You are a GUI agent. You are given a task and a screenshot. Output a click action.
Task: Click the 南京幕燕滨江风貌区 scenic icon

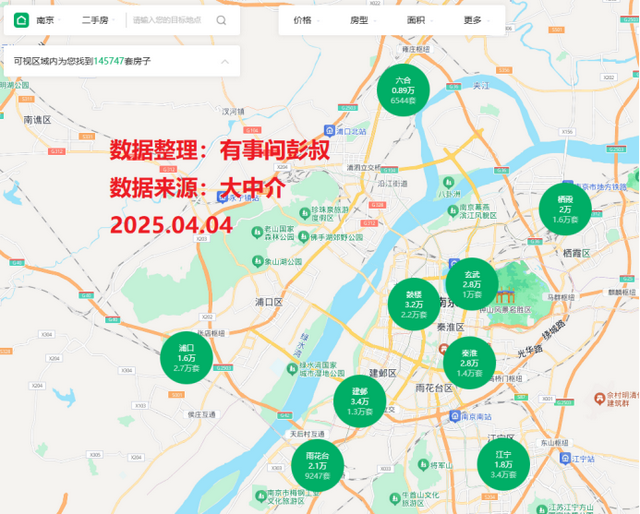[x=452, y=211]
